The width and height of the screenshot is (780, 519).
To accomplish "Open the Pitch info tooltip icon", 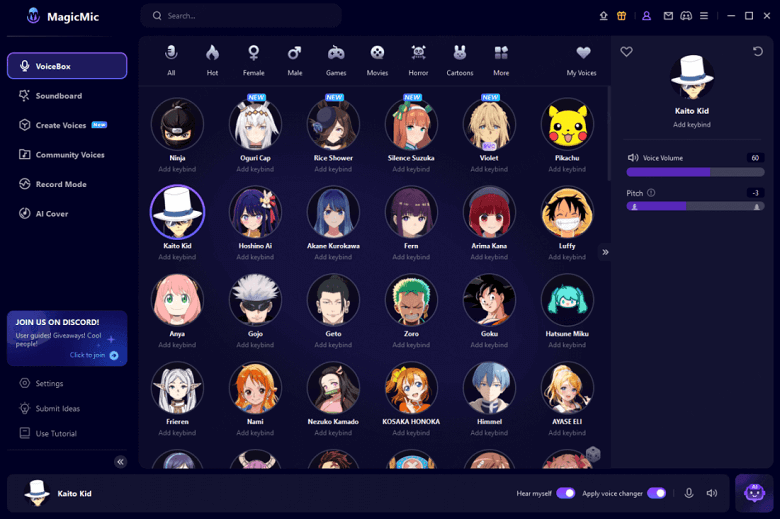I will tap(651, 193).
